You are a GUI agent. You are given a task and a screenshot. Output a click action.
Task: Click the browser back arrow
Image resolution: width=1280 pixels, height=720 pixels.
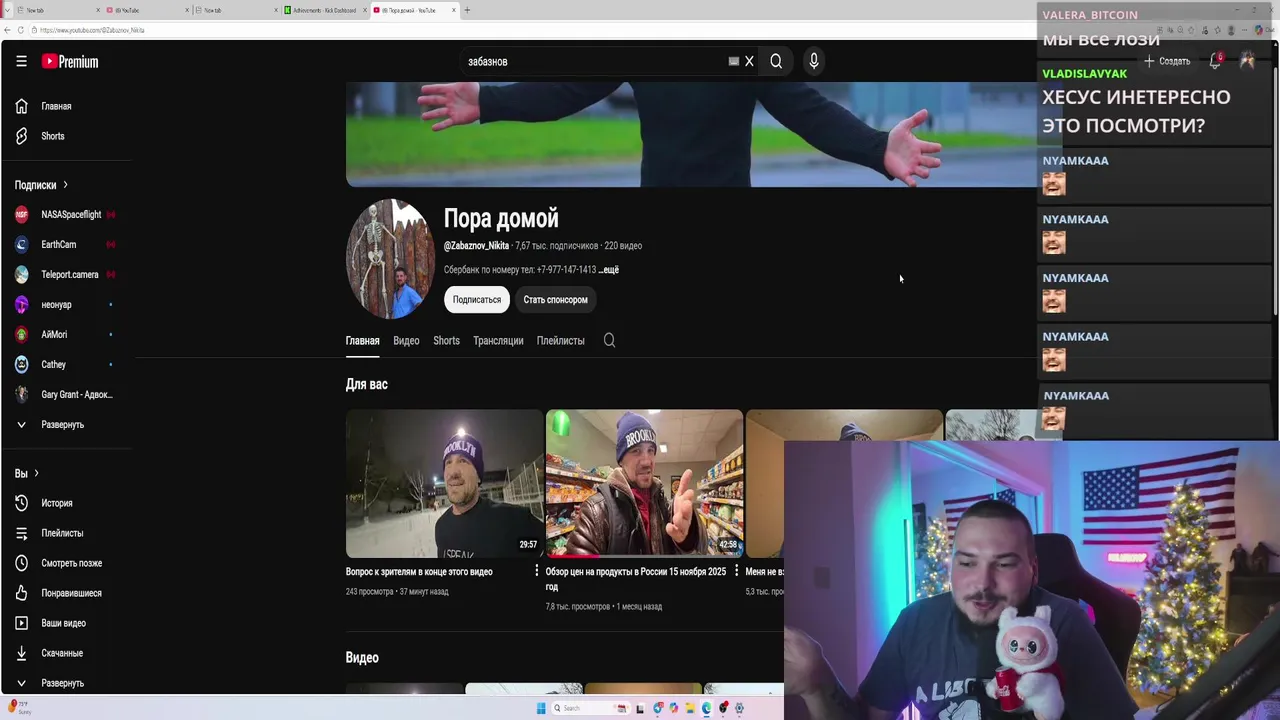[8, 30]
